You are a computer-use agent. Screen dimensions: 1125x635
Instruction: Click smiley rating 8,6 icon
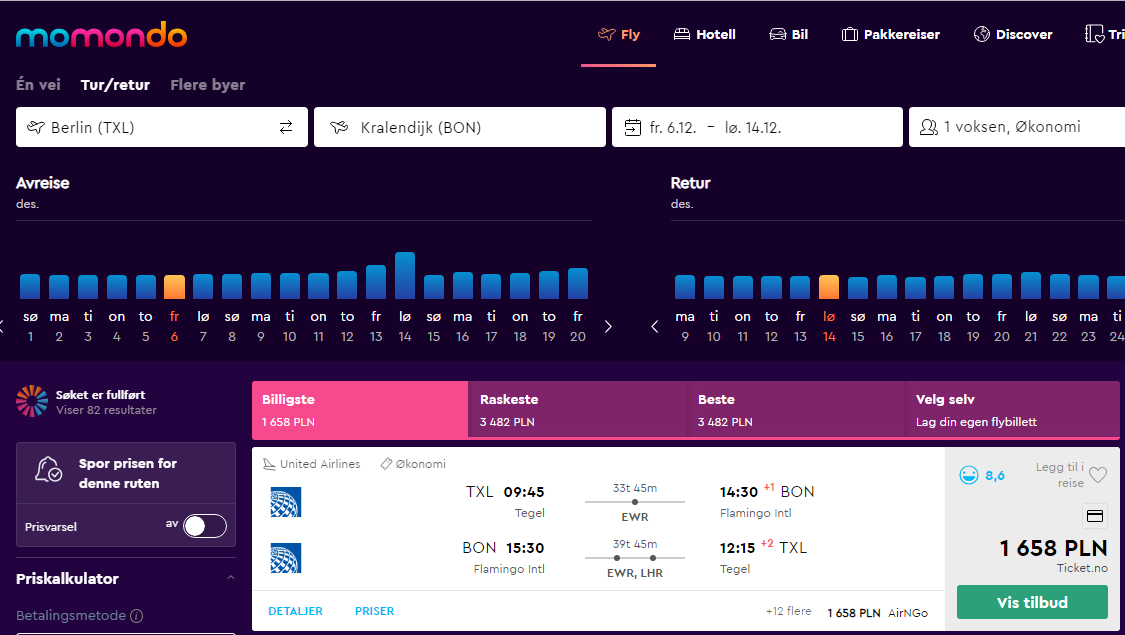[969, 475]
